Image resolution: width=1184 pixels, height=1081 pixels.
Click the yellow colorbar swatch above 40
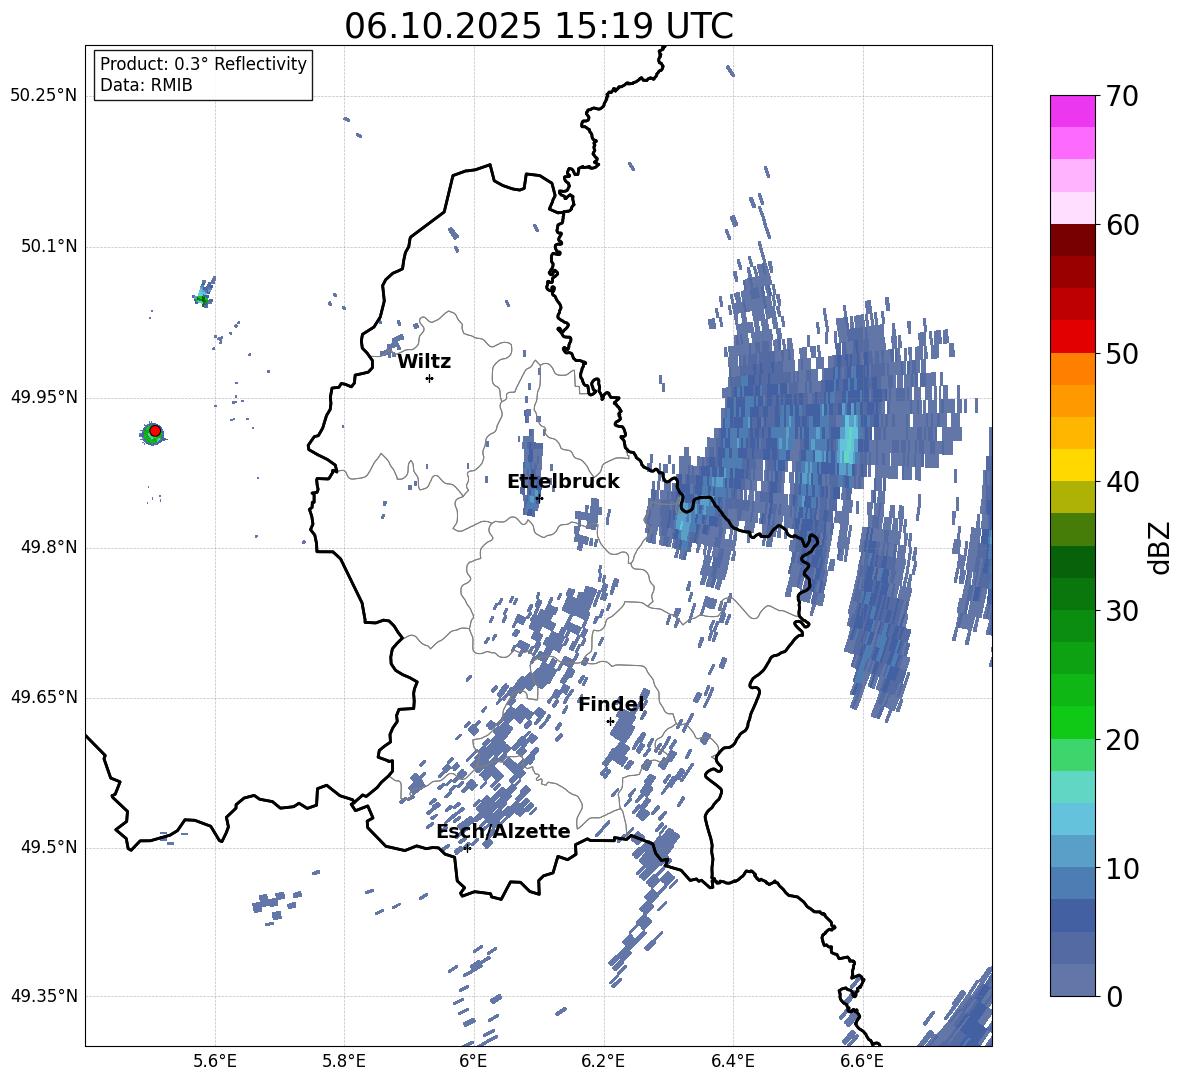pos(1072,465)
